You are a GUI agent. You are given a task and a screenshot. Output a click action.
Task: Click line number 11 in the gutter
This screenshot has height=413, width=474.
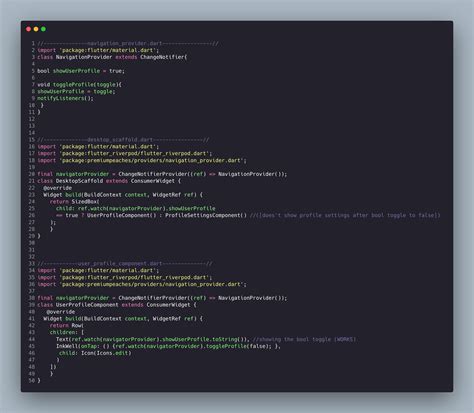[32, 112]
